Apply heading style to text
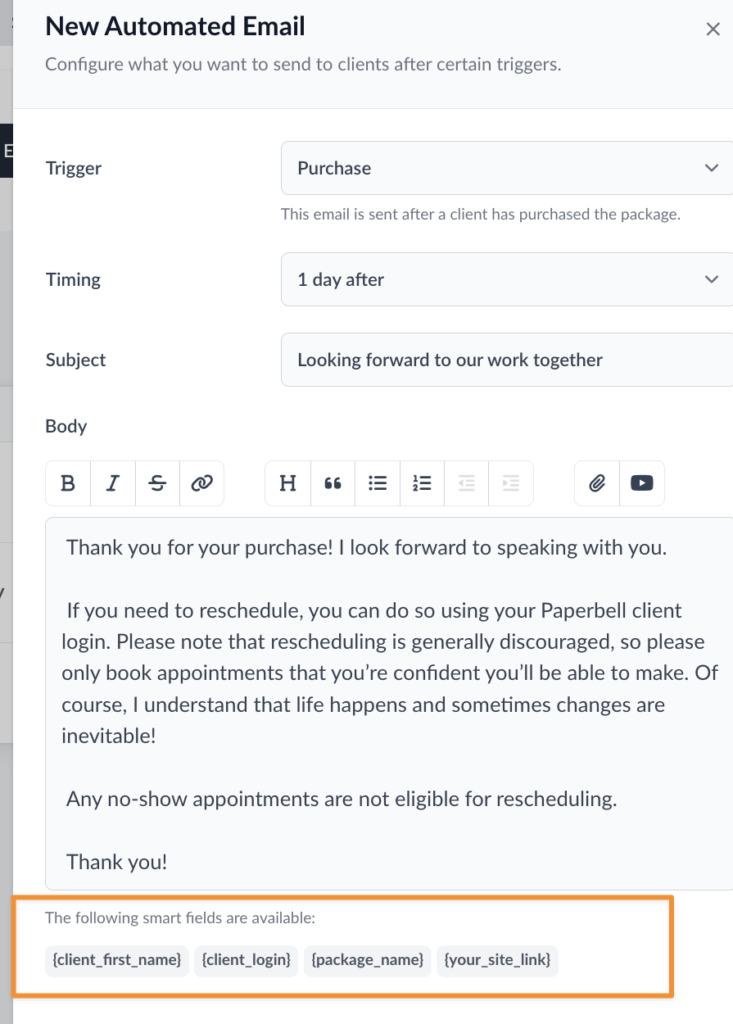The width and height of the screenshot is (733, 1024). coord(288,483)
